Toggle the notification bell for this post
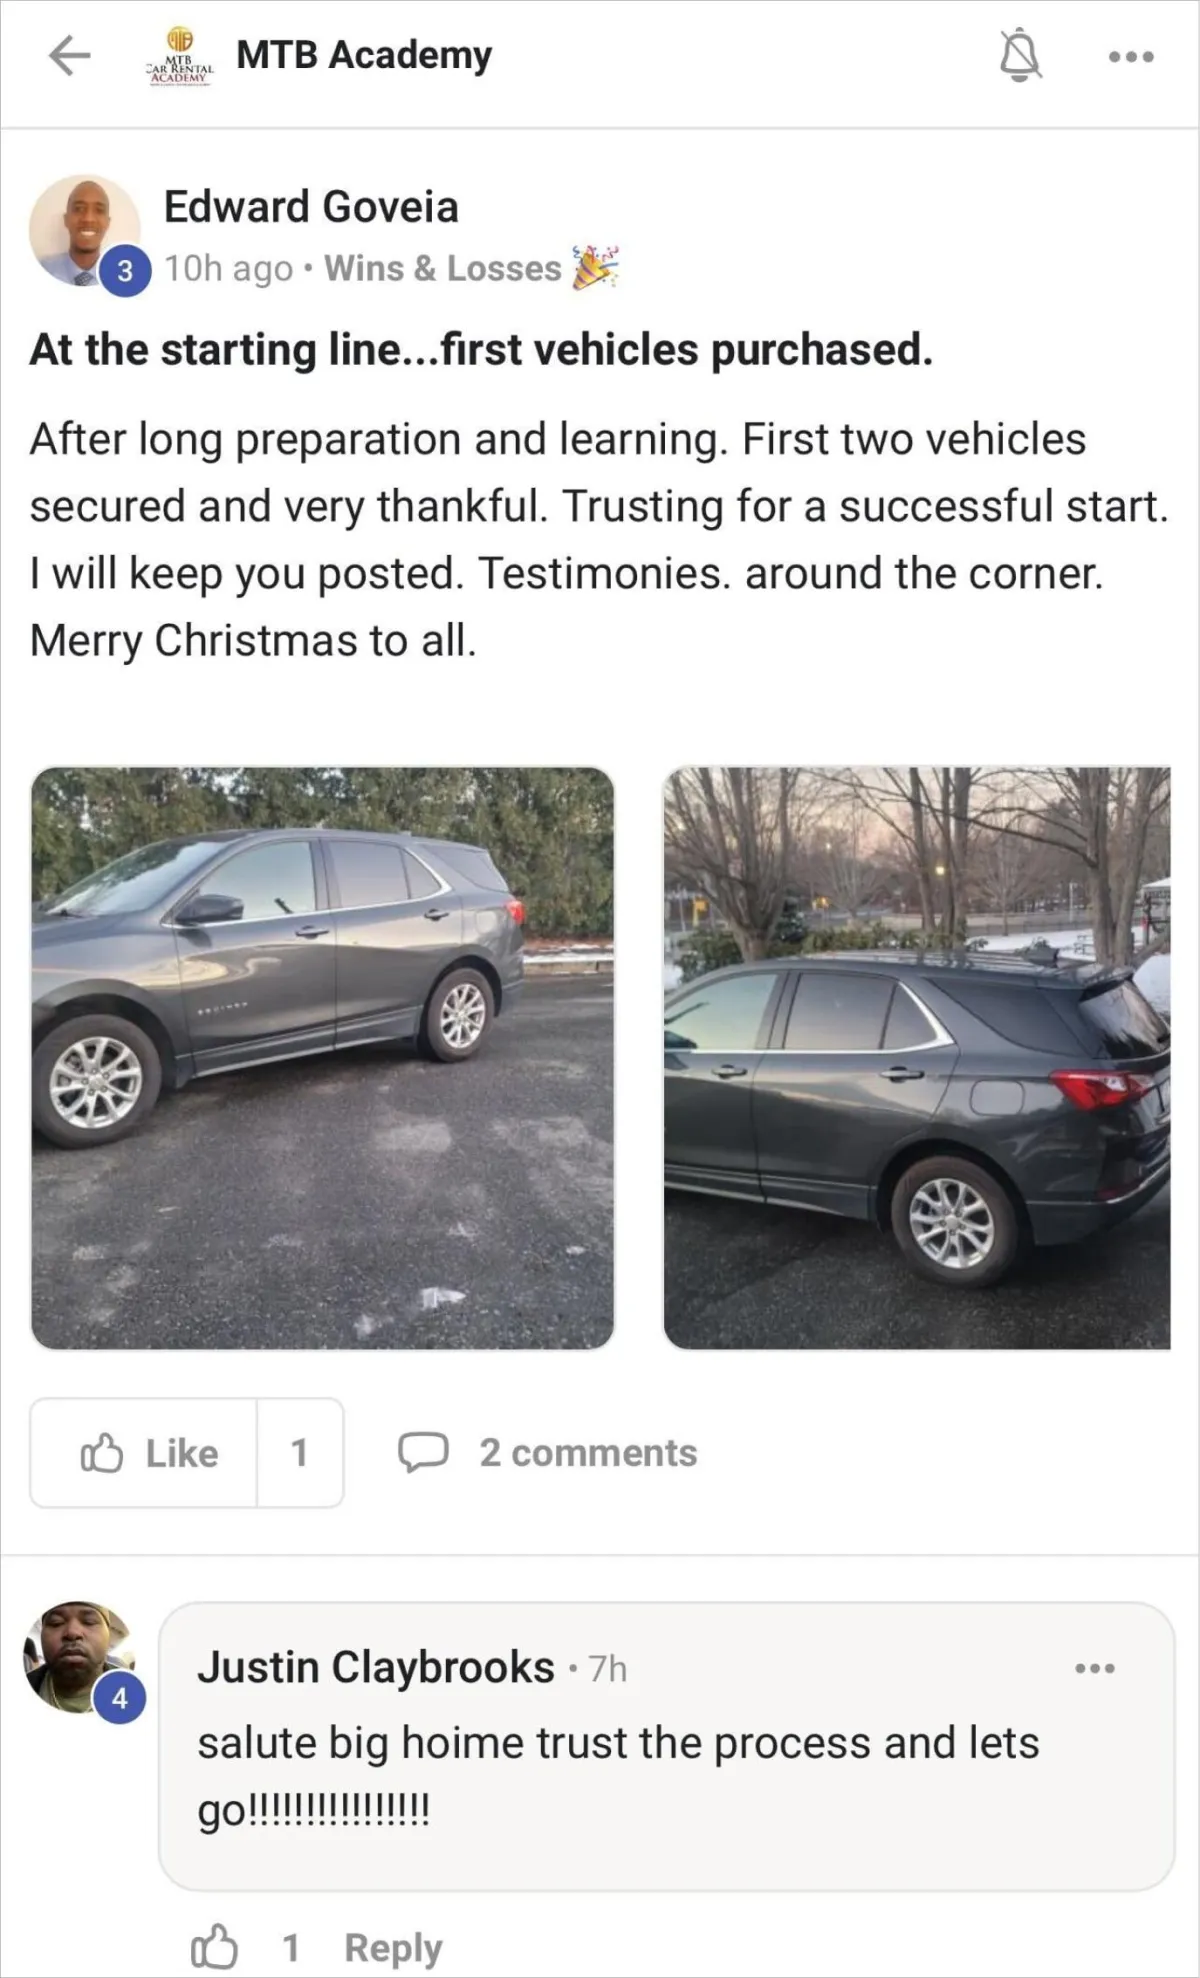 [1020, 55]
